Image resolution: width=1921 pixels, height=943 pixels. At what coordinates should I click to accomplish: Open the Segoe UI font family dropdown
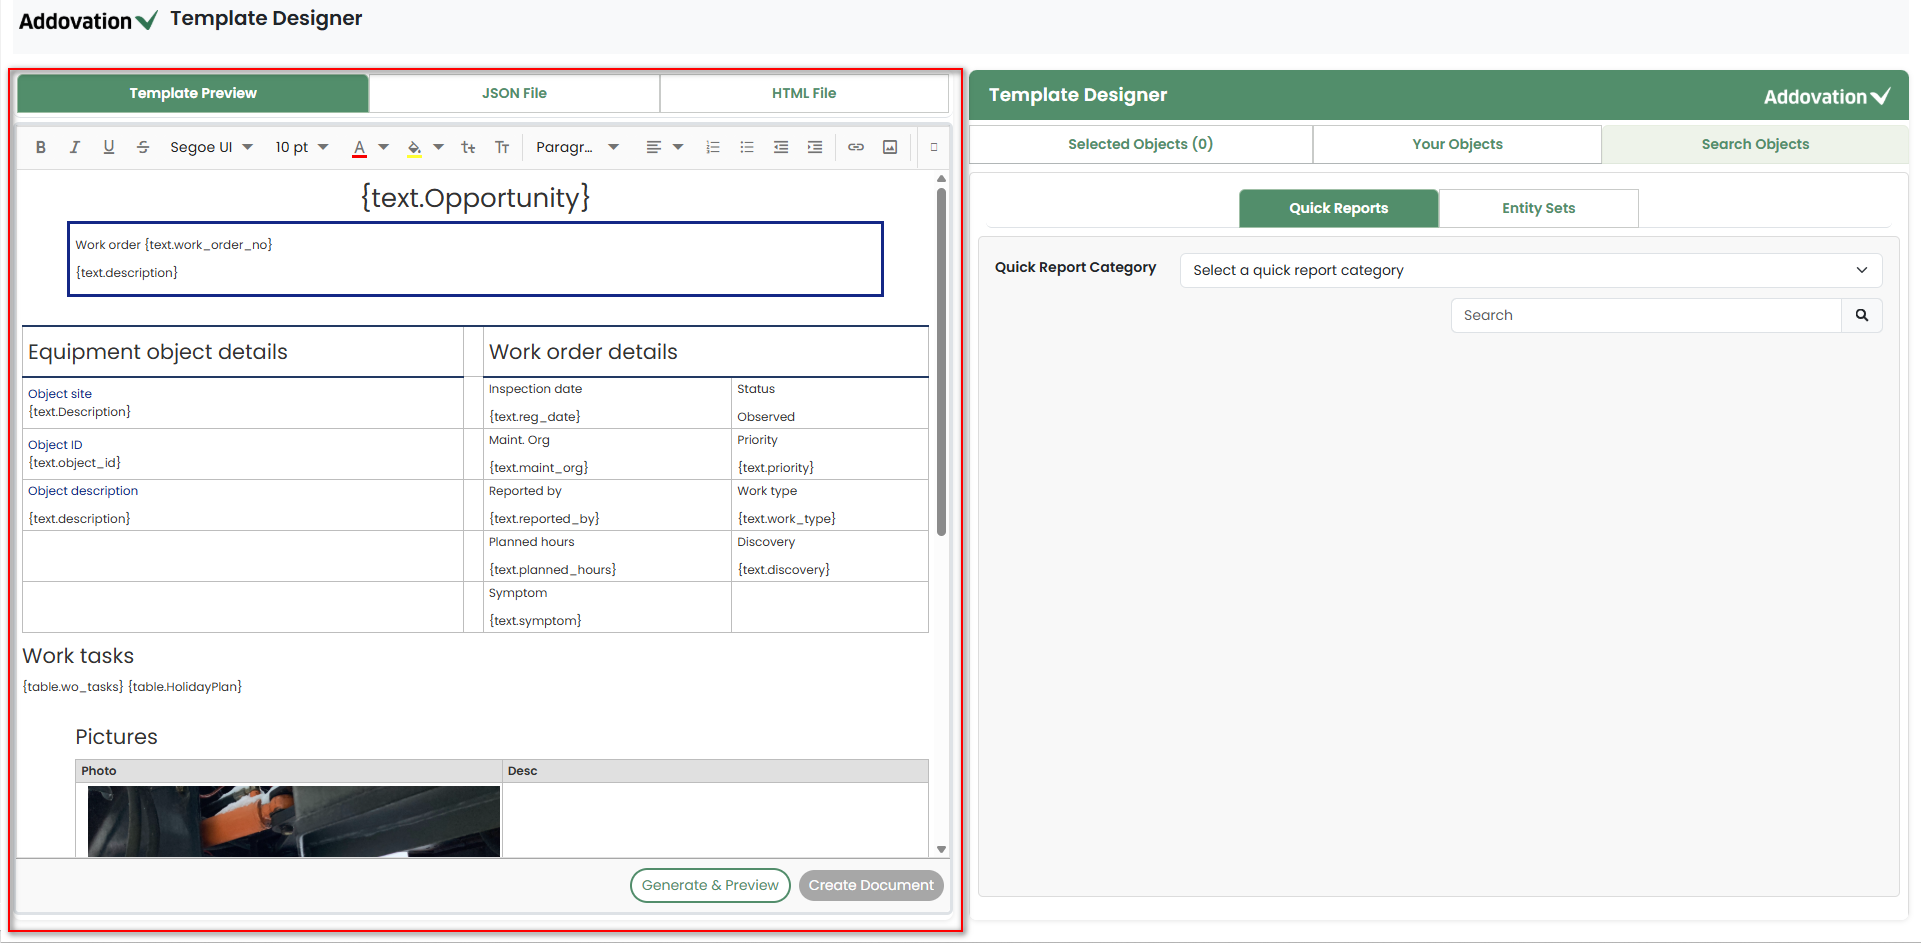coord(211,147)
